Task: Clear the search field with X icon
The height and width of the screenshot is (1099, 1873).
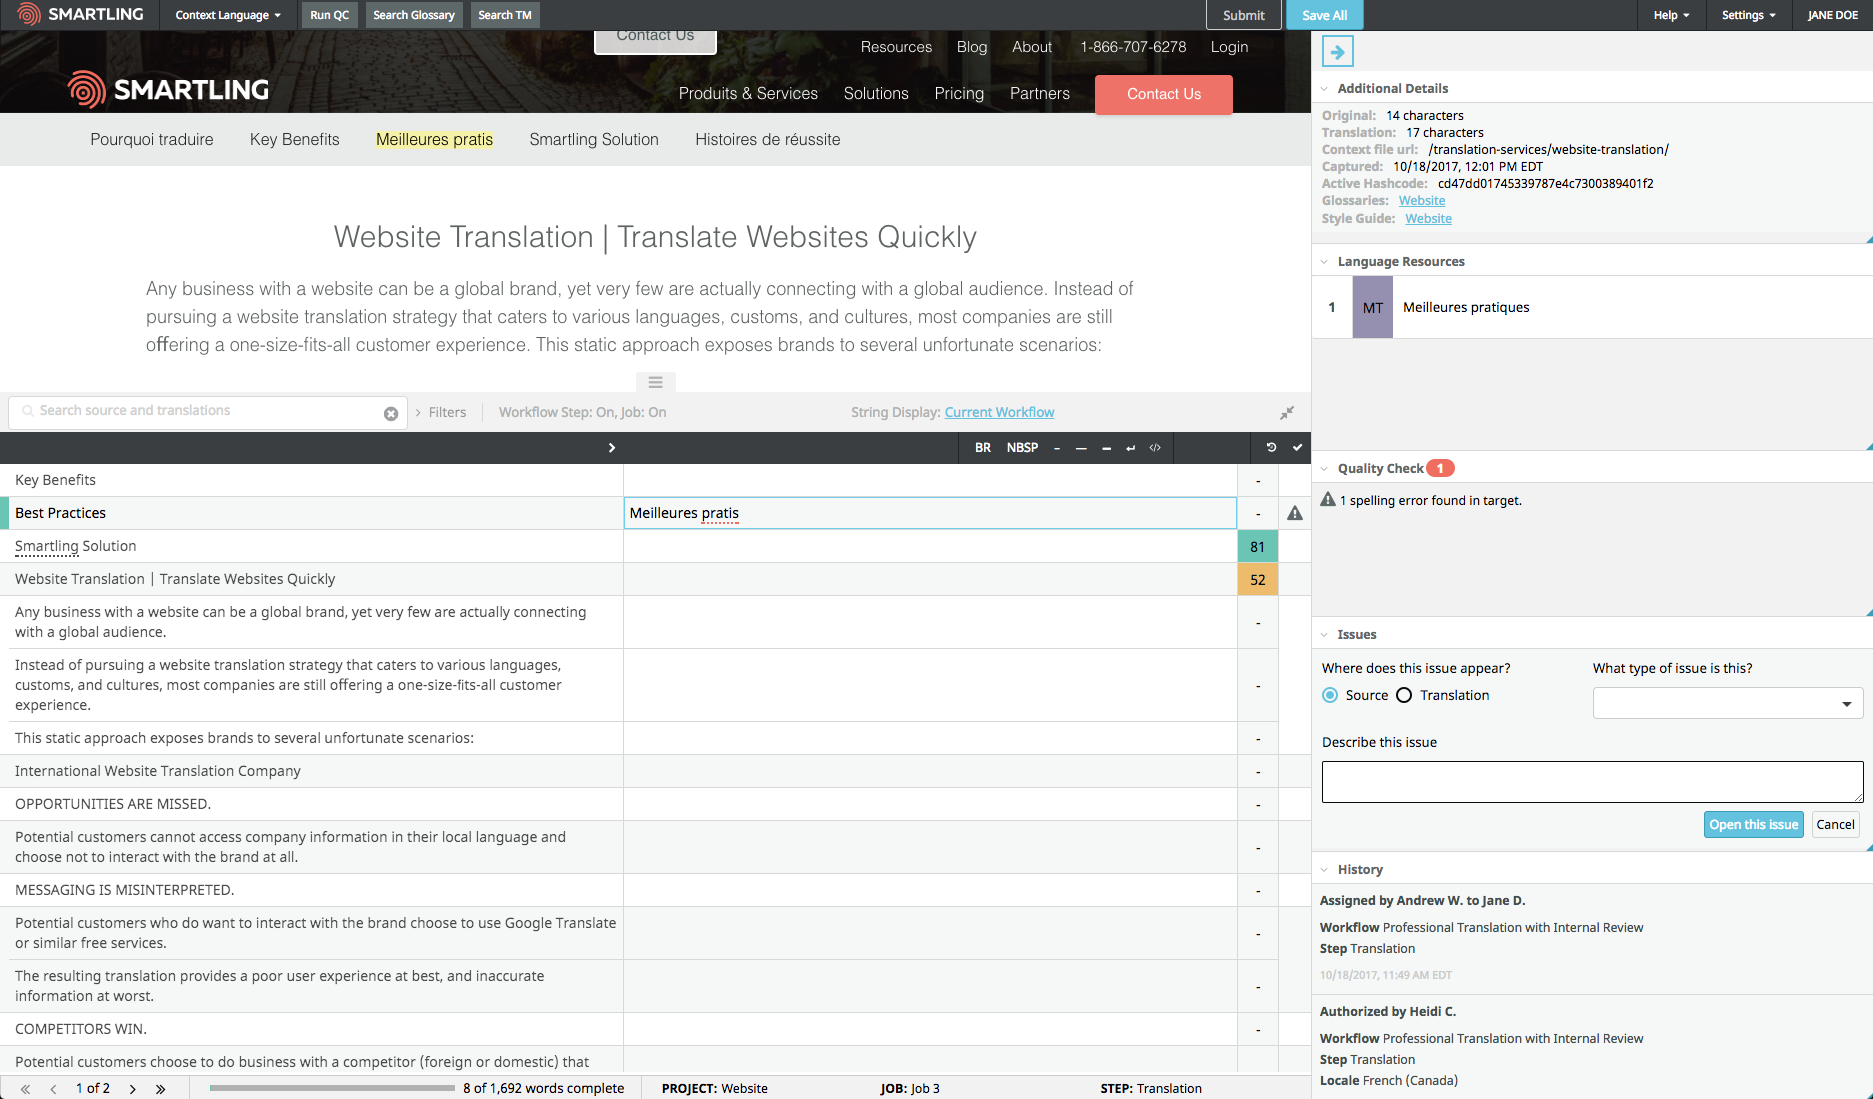Action: pyautogui.click(x=391, y=413)
